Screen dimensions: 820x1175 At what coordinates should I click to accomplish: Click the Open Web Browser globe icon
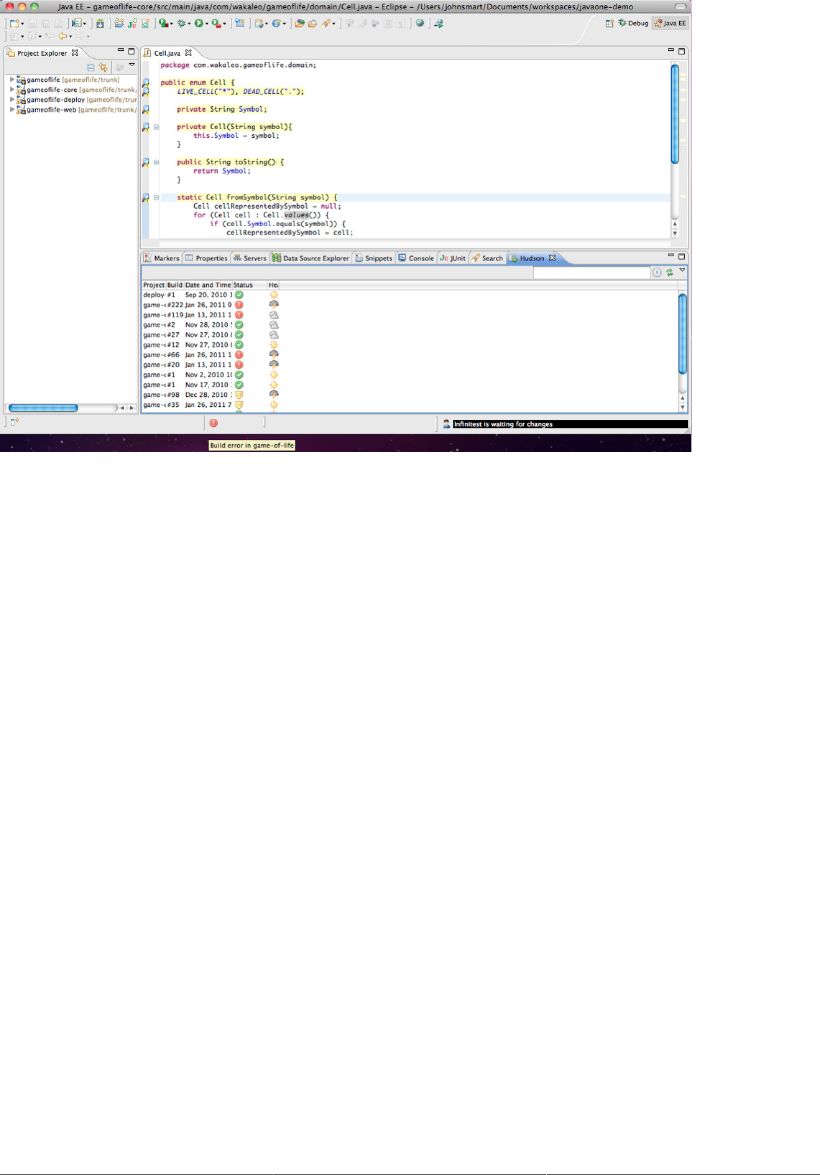point(420,23)
